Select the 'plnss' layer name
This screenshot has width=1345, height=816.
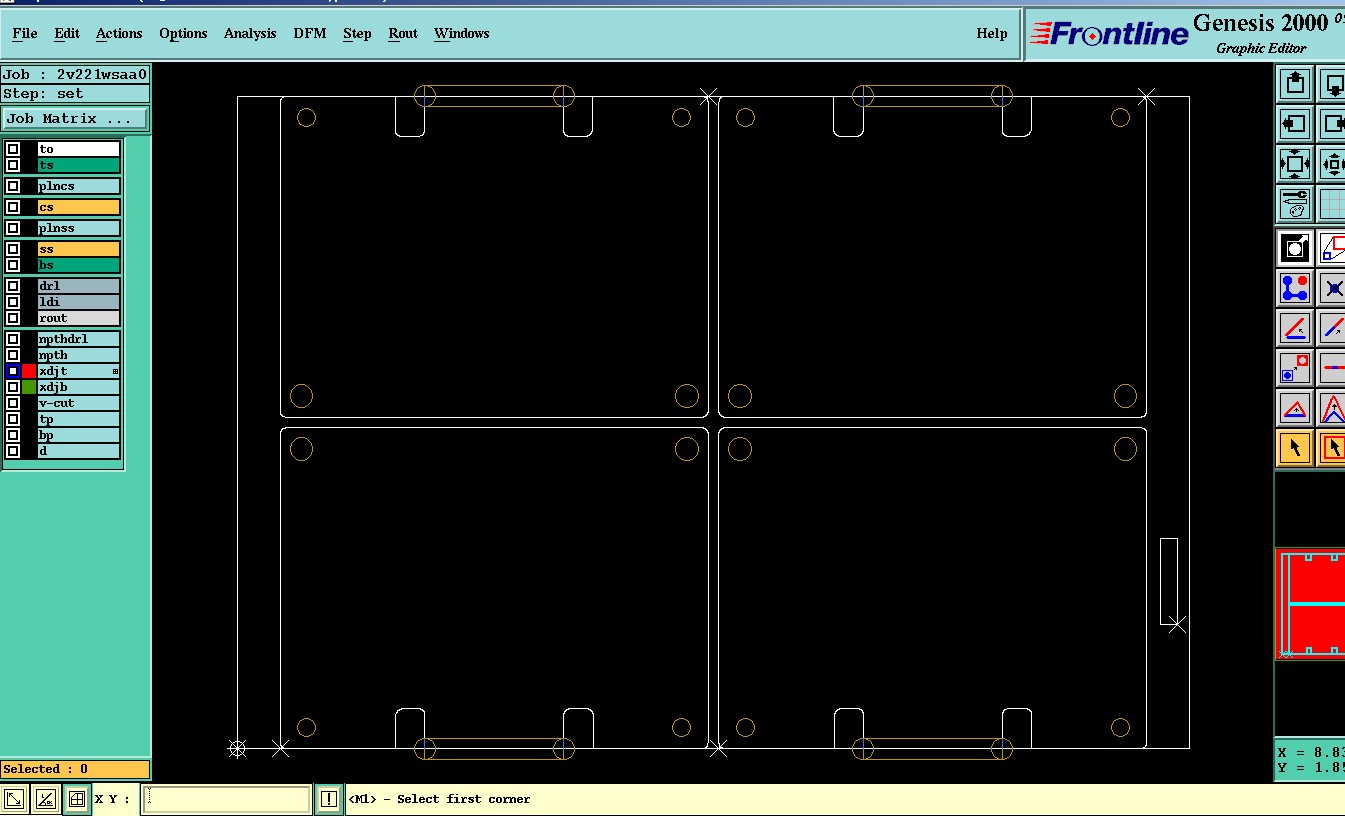pos(79,228)
